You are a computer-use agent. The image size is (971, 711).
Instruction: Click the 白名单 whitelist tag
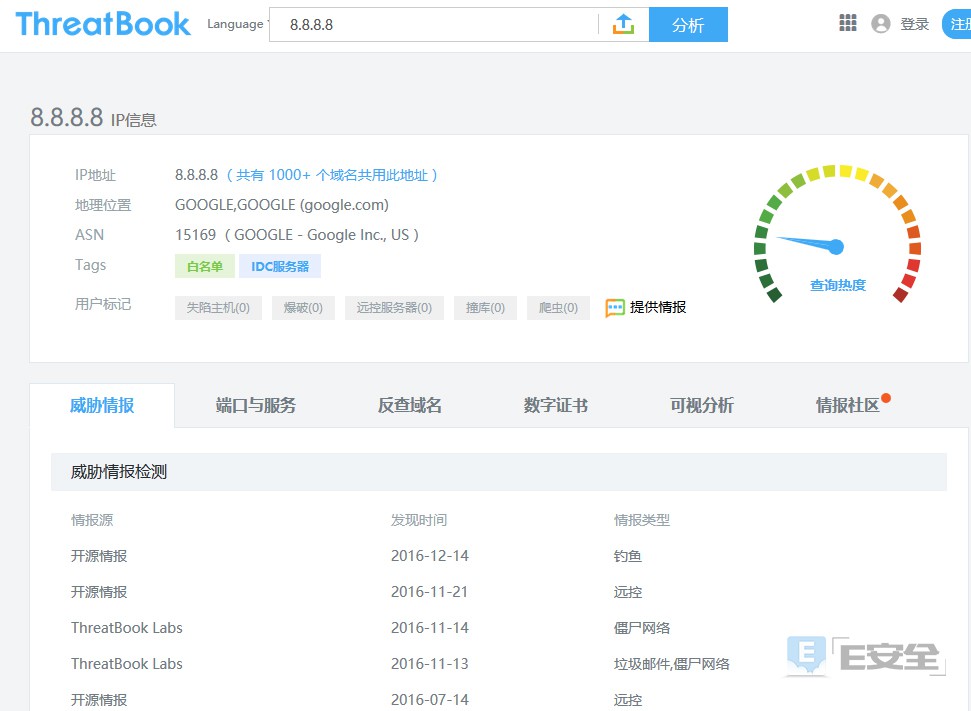click(x=205, y=266)
